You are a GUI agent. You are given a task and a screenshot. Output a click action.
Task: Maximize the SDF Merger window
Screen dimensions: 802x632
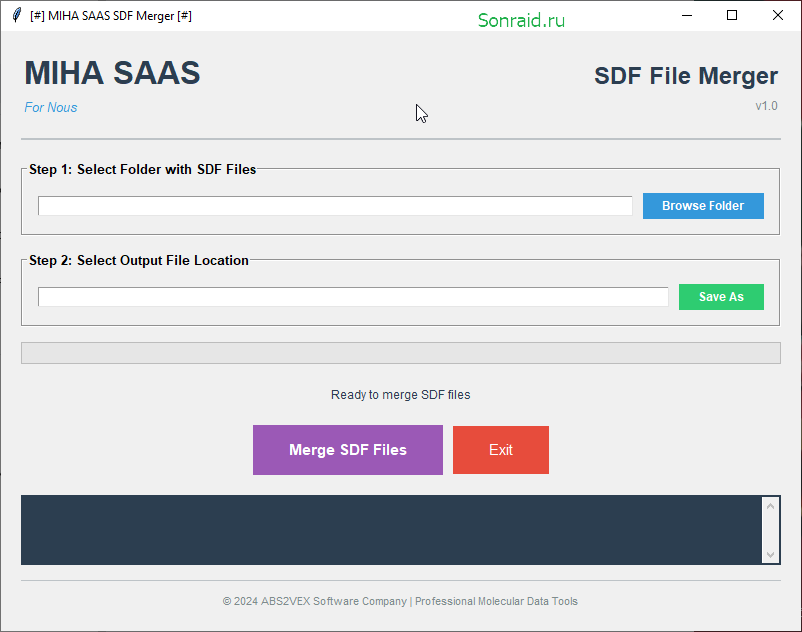tap(732, 15)
